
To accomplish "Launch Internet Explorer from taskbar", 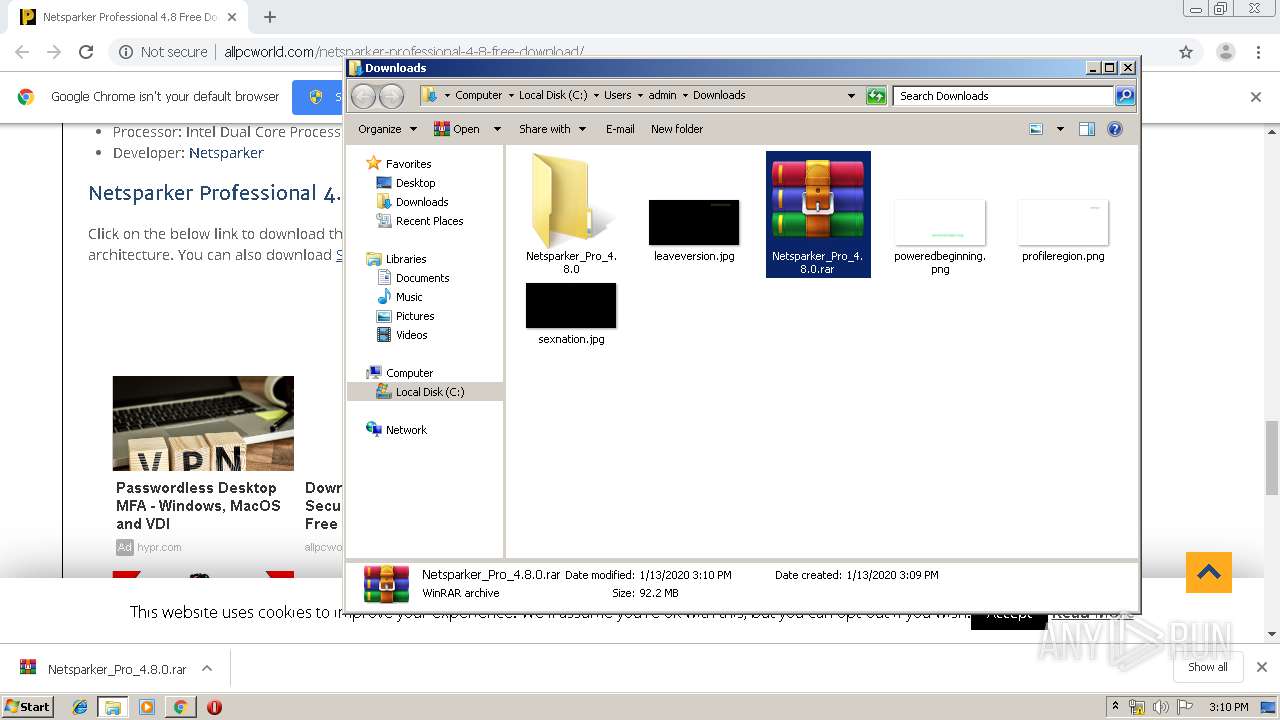I will click(80, 707).
